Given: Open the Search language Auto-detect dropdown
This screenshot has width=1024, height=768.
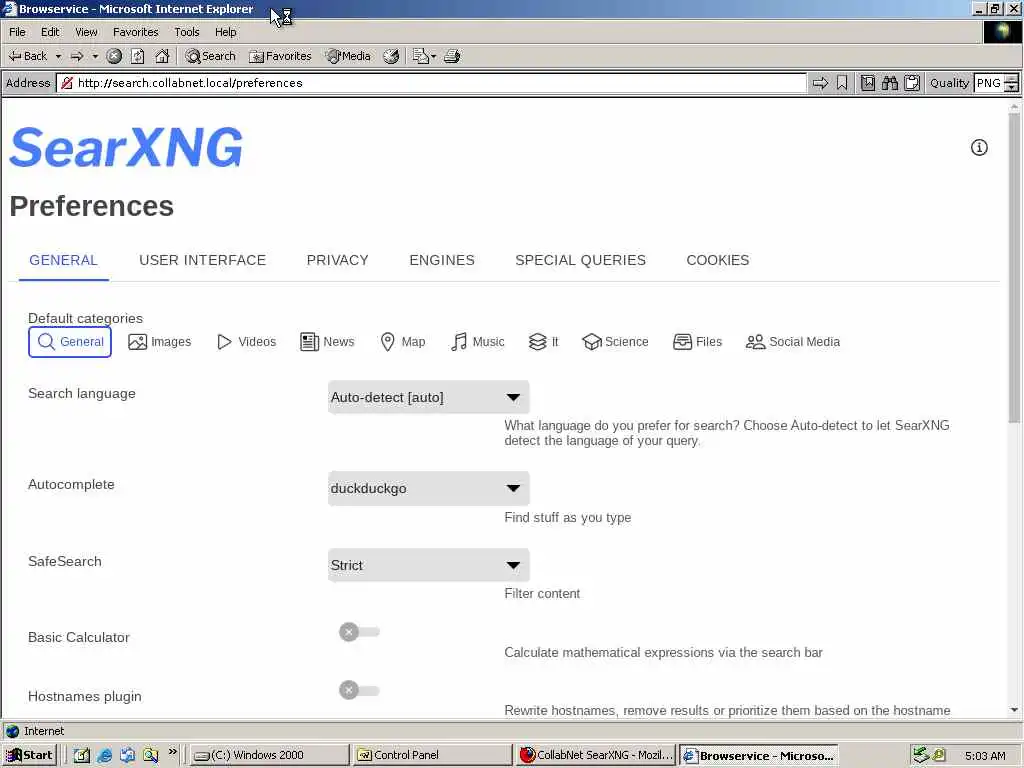Looking at the screenshot, I should click(428, 397).
